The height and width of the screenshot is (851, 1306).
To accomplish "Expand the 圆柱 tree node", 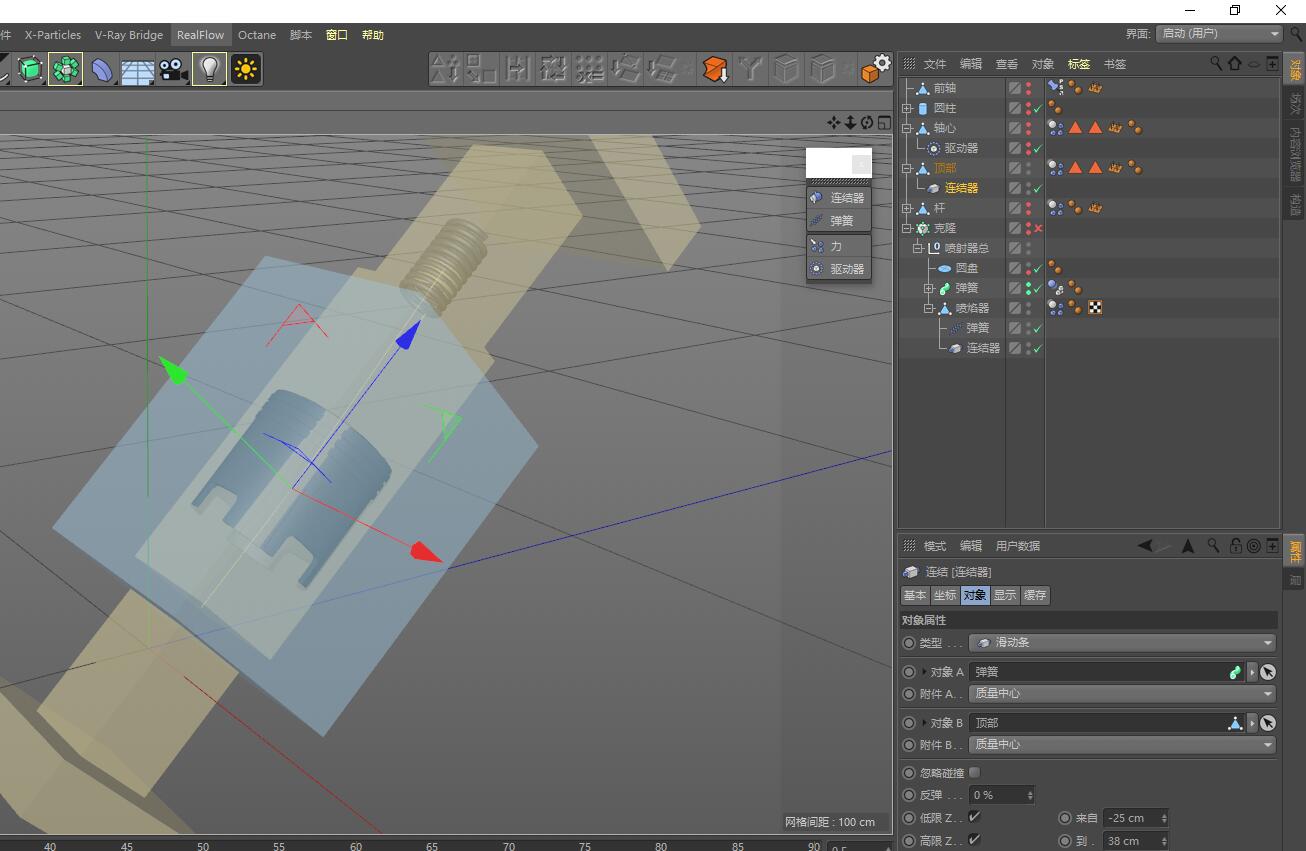I will click(x=908, y=108).
